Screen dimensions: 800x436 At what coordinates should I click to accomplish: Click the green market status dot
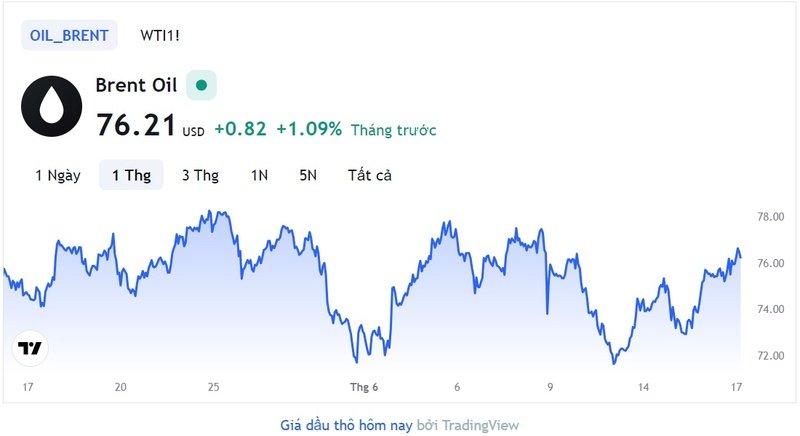click(x=202, y=85)
